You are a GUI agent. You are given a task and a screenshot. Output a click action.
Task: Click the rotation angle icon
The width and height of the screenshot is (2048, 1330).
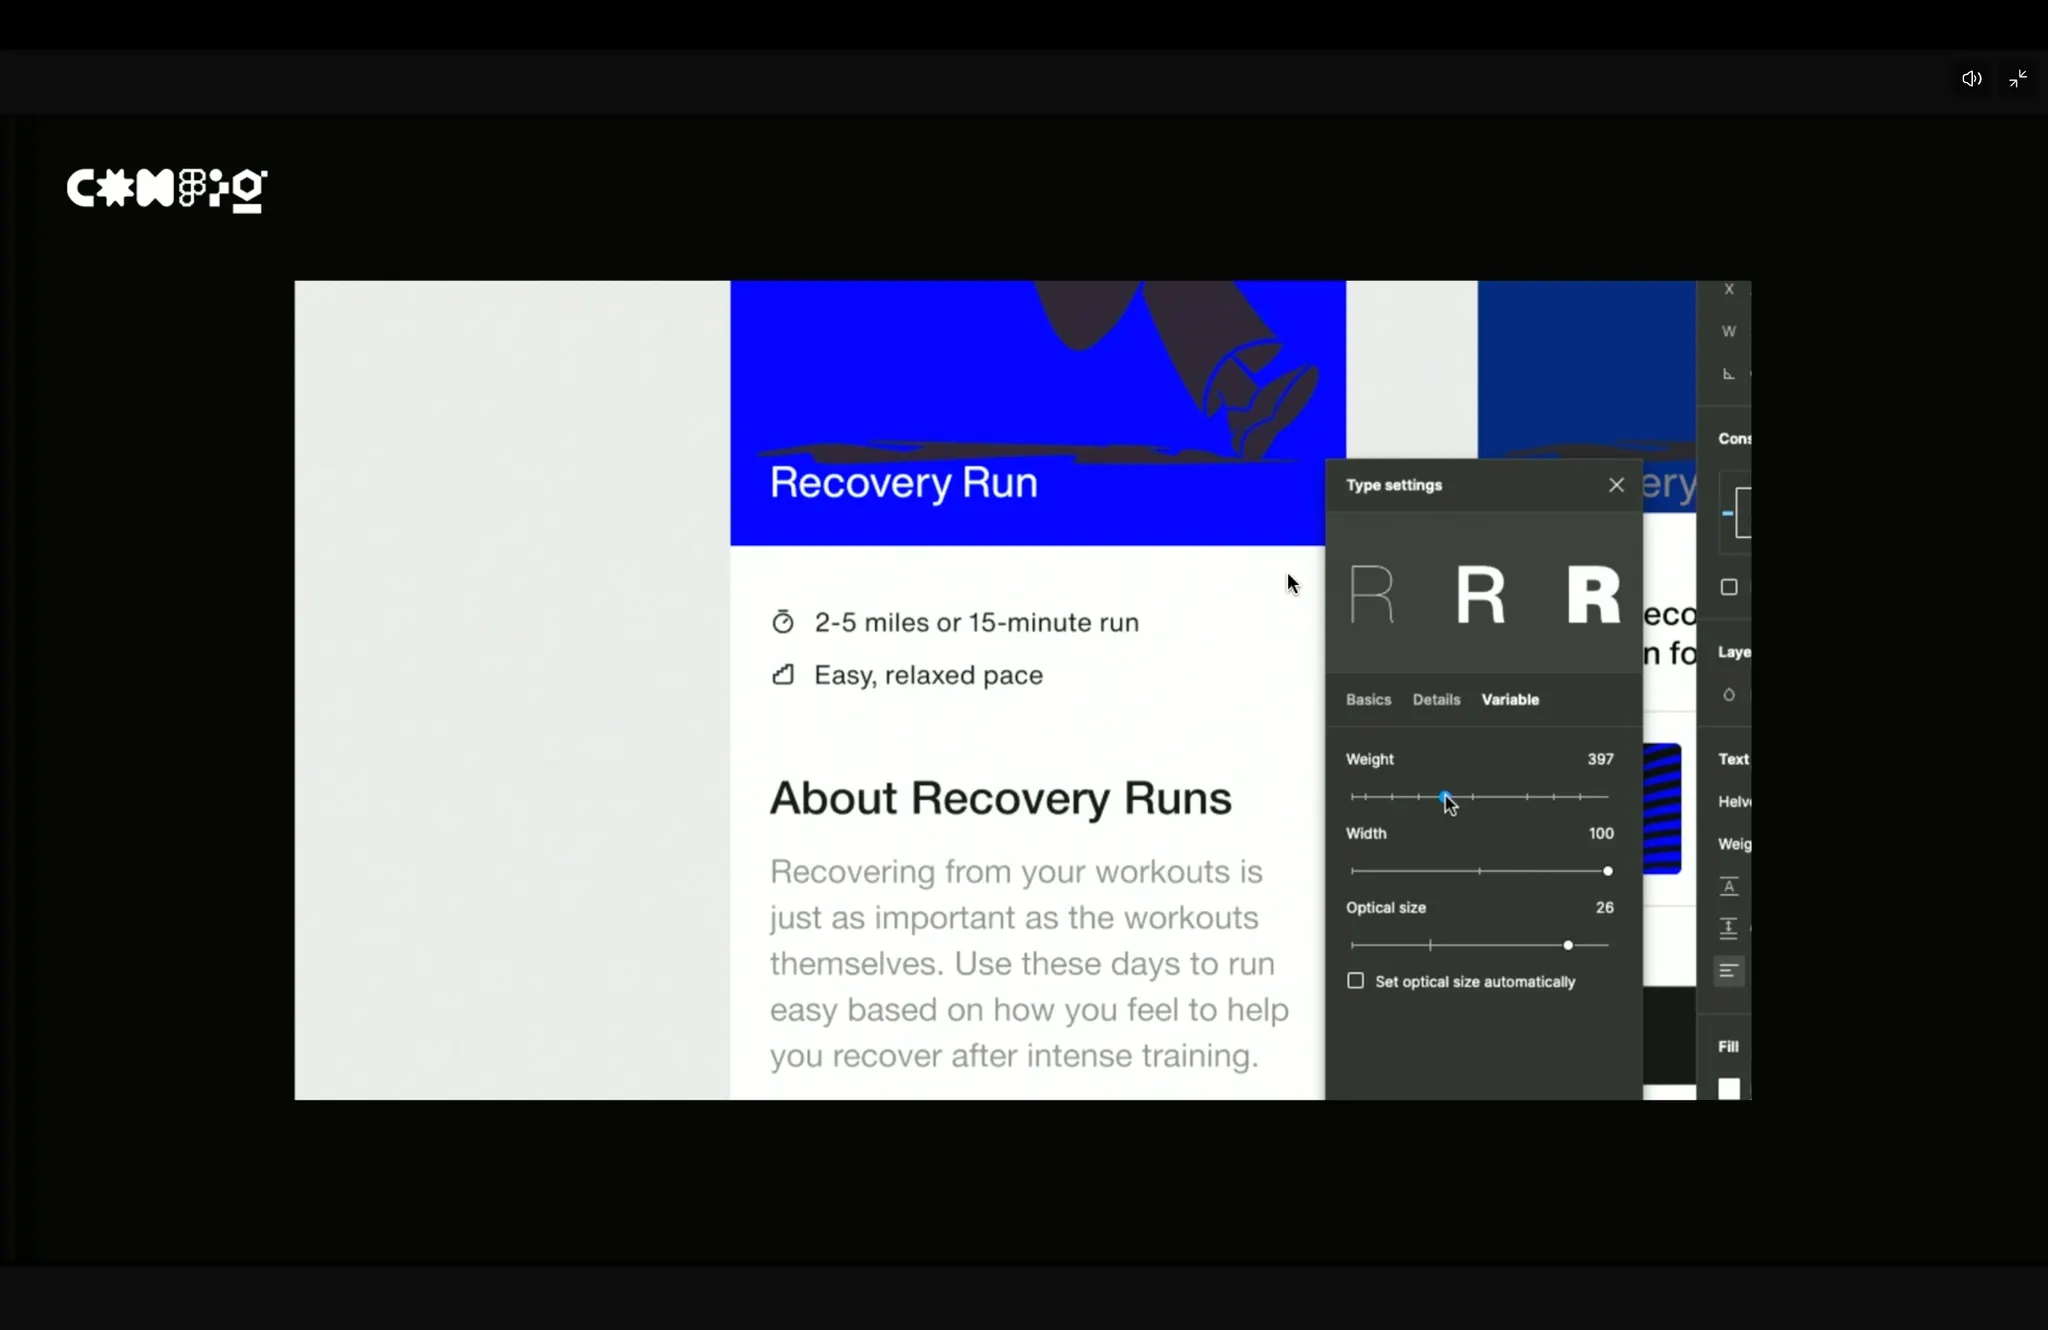(x=1729, y=374)
